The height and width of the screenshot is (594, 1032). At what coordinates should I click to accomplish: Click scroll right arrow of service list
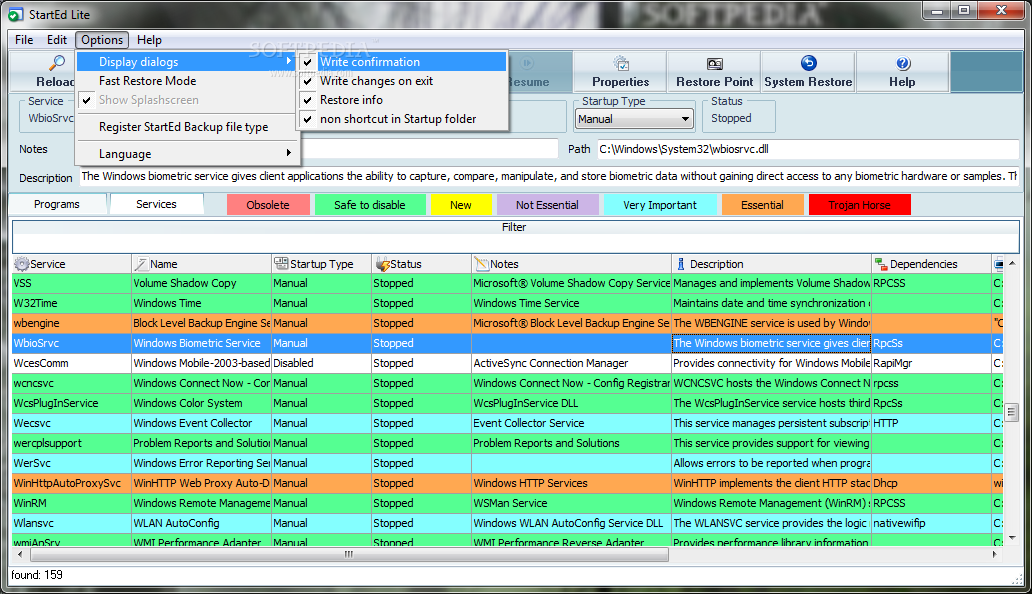click(x=994, y=555)
